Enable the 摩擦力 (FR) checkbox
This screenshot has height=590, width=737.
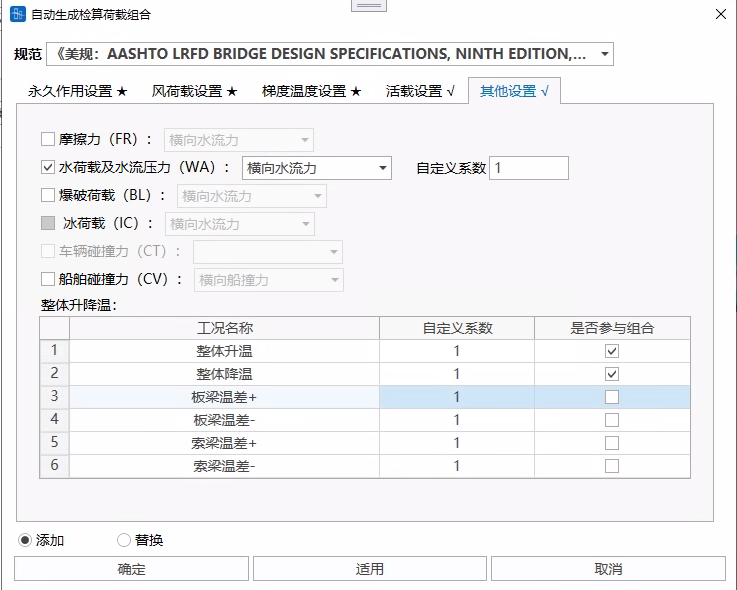pos(48,139)
